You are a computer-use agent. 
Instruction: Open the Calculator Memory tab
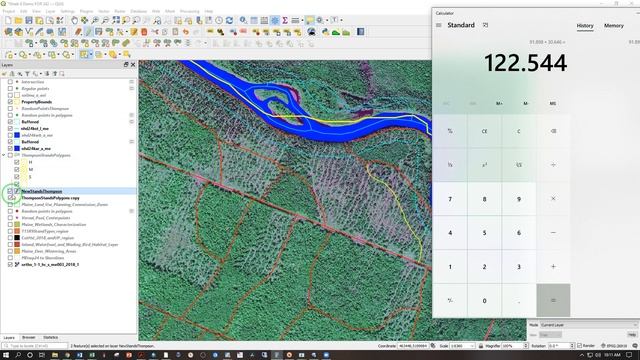click(x=613, y=26)
